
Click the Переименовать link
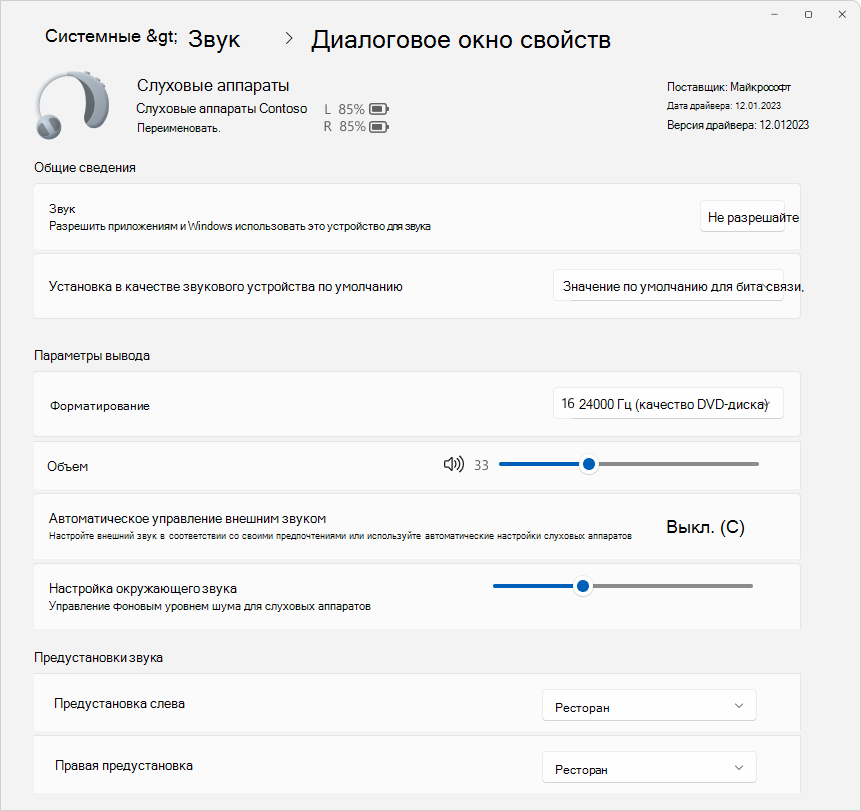[178, 128]
